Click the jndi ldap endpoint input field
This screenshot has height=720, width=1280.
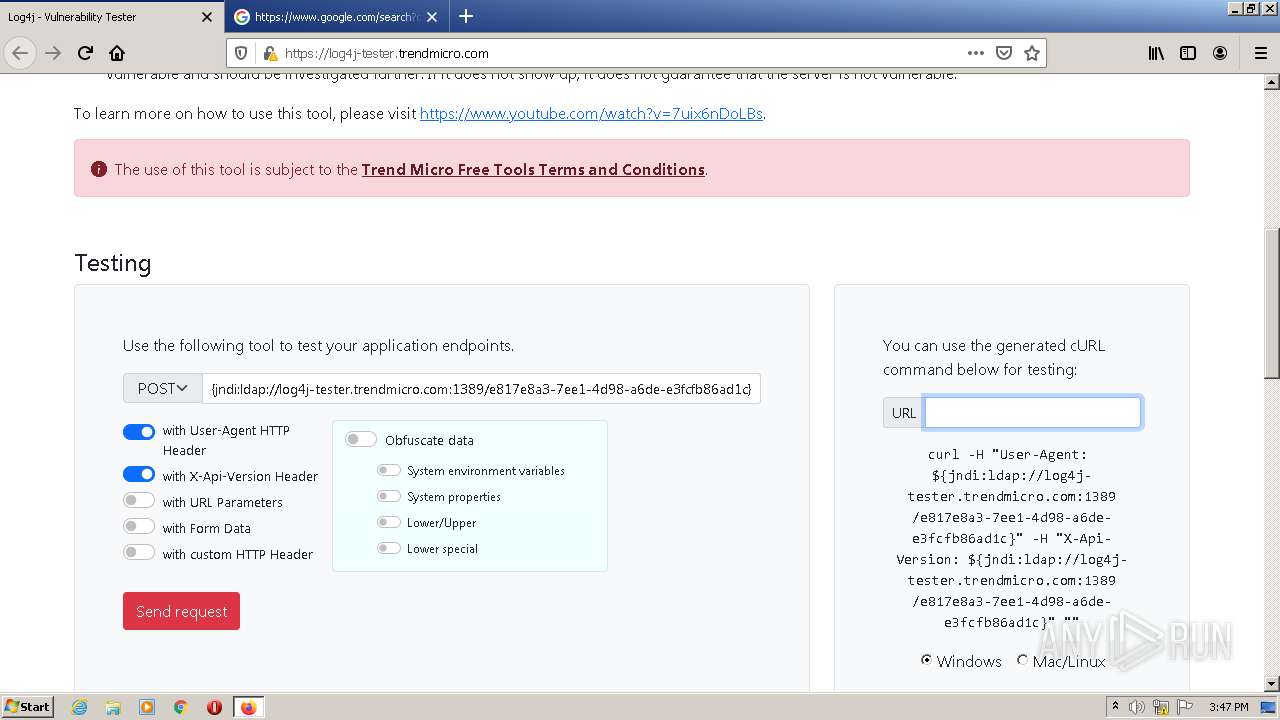(481, 388)
